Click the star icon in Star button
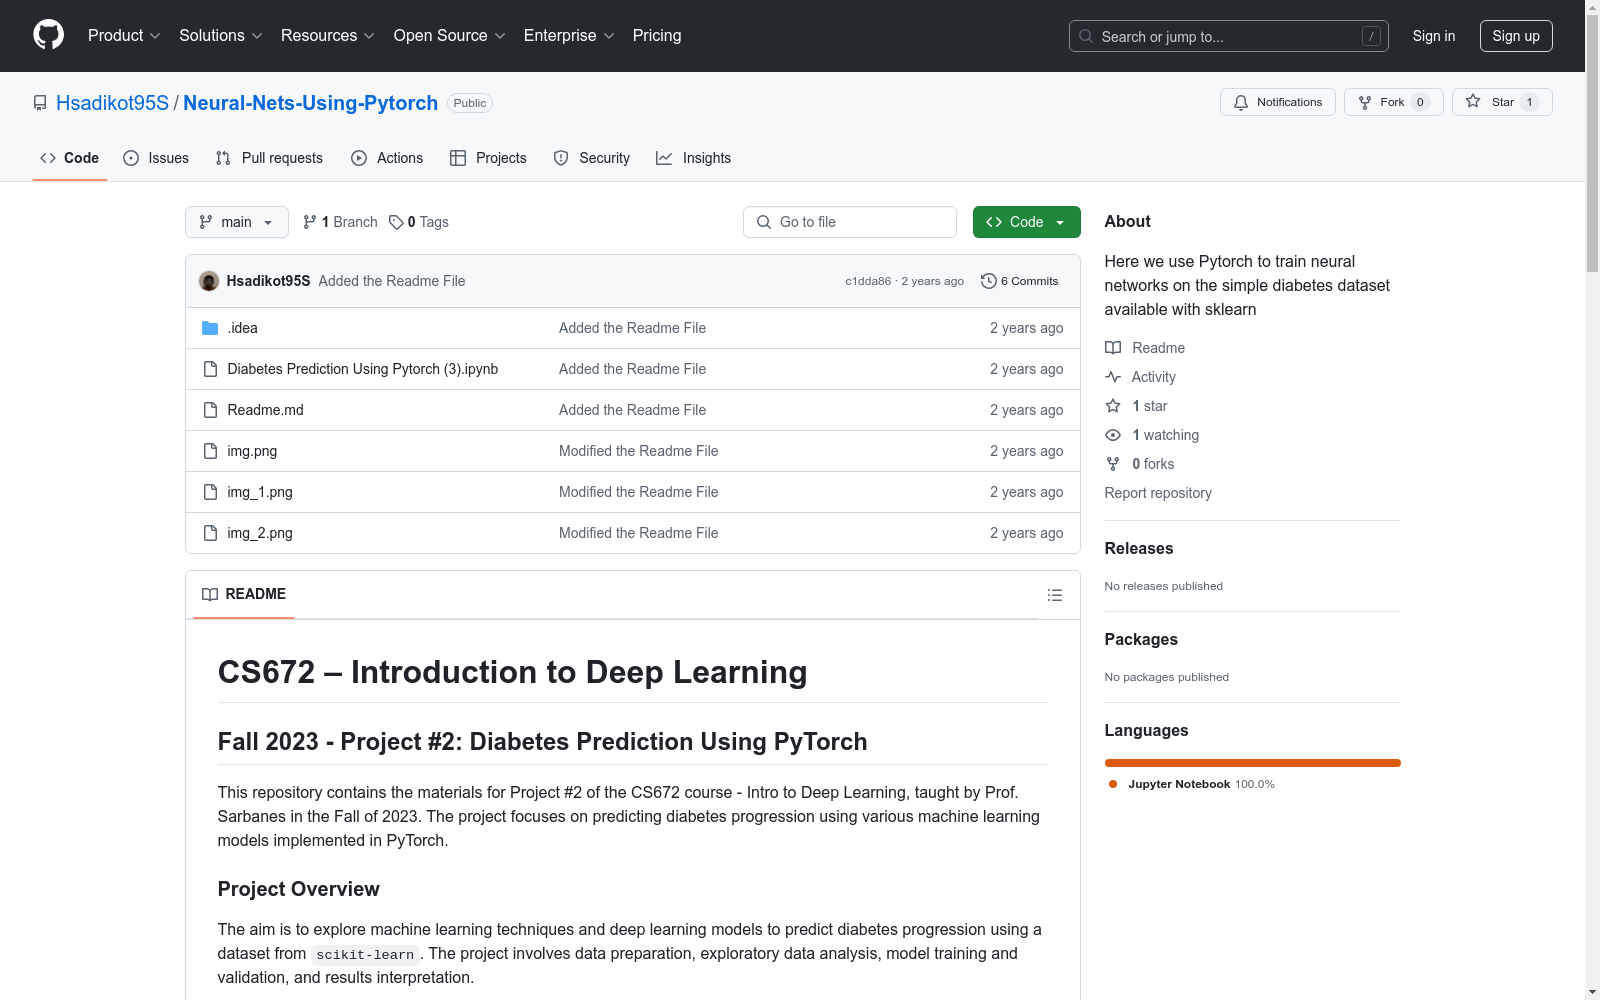The image size is (1600, 1000). [1473, 101]
